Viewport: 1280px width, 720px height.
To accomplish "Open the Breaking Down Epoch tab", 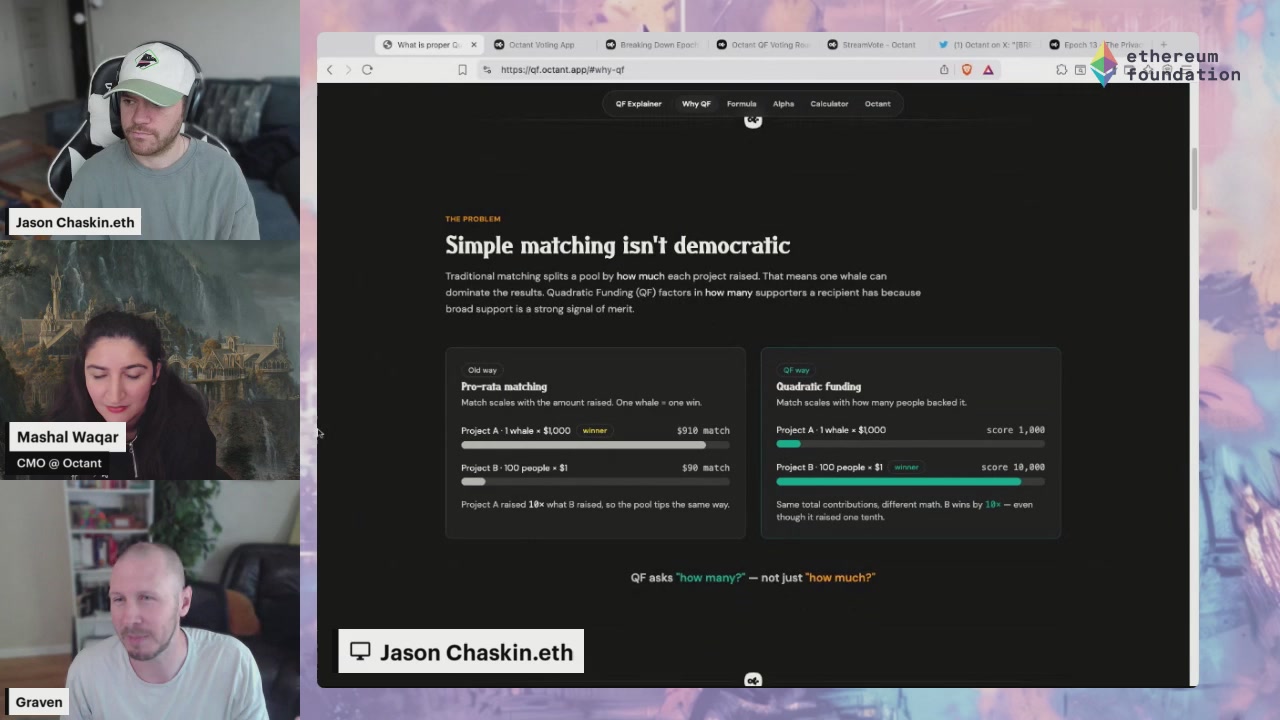I will coord(651,44).
